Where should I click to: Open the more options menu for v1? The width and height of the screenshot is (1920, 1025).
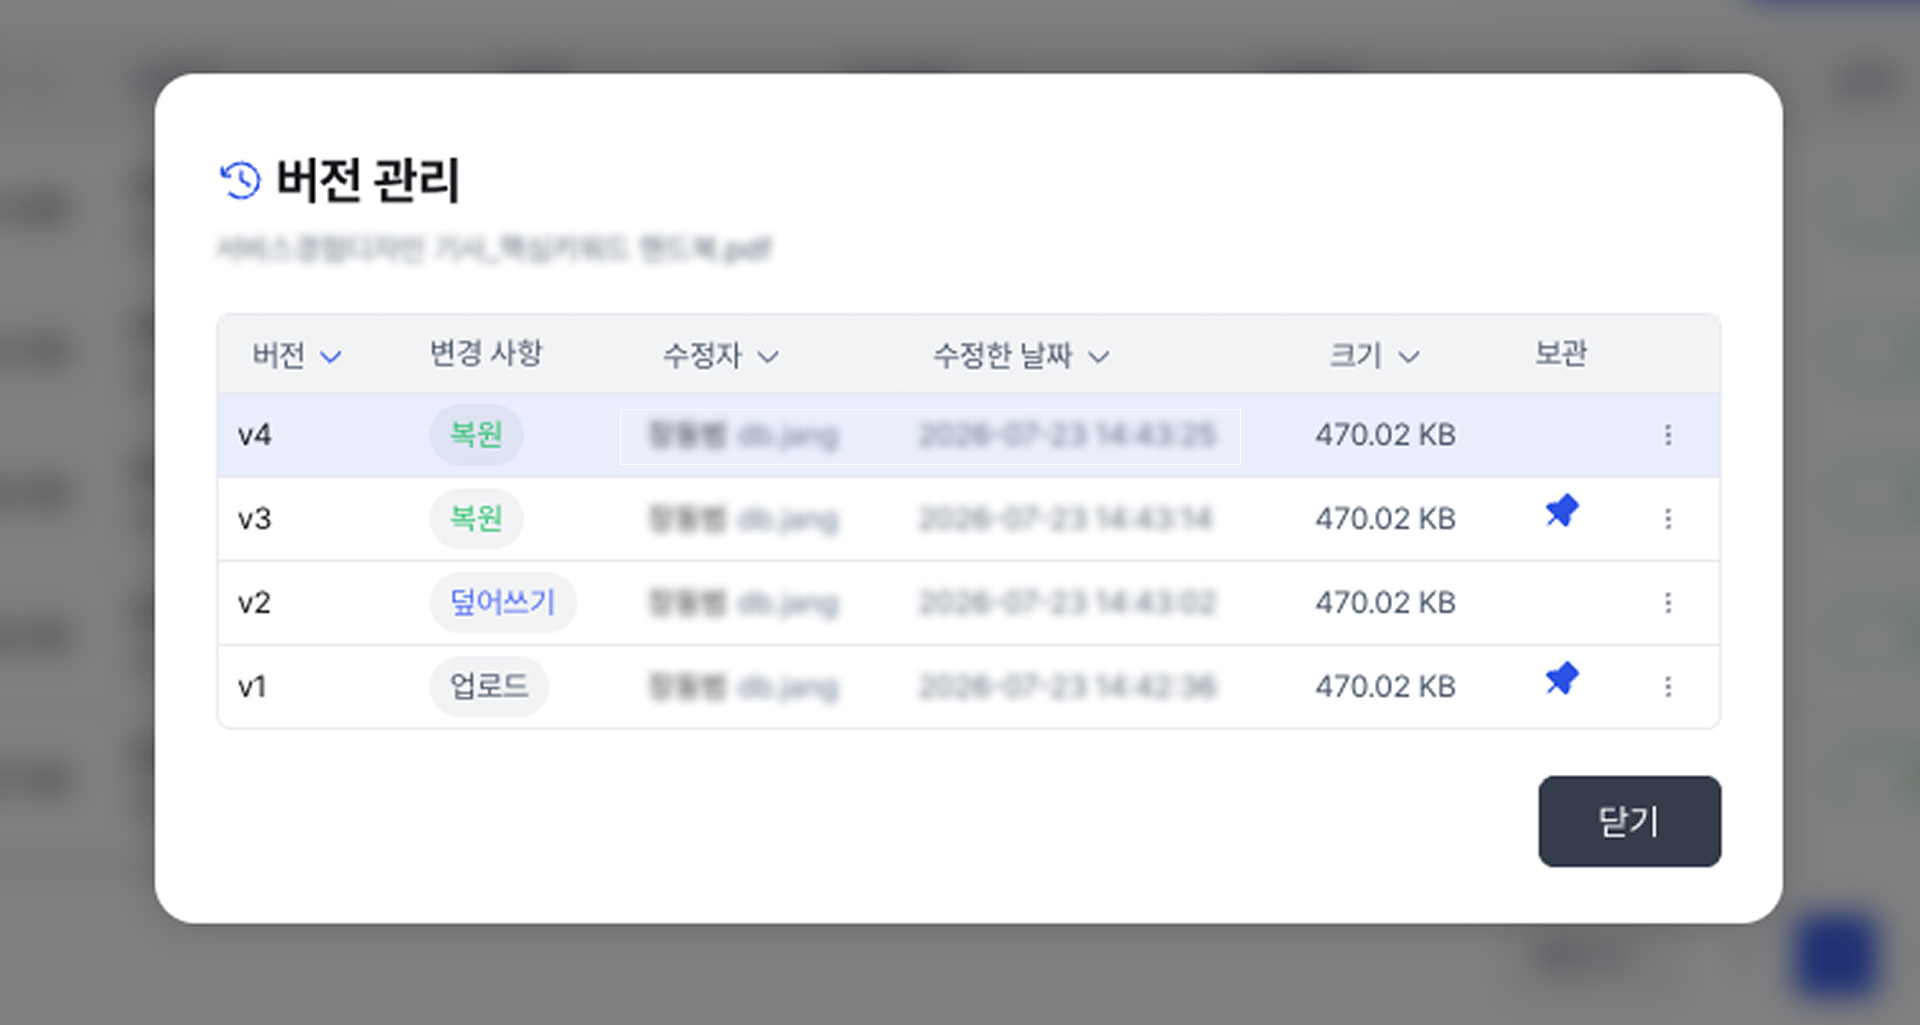(x=1667, y=687)
